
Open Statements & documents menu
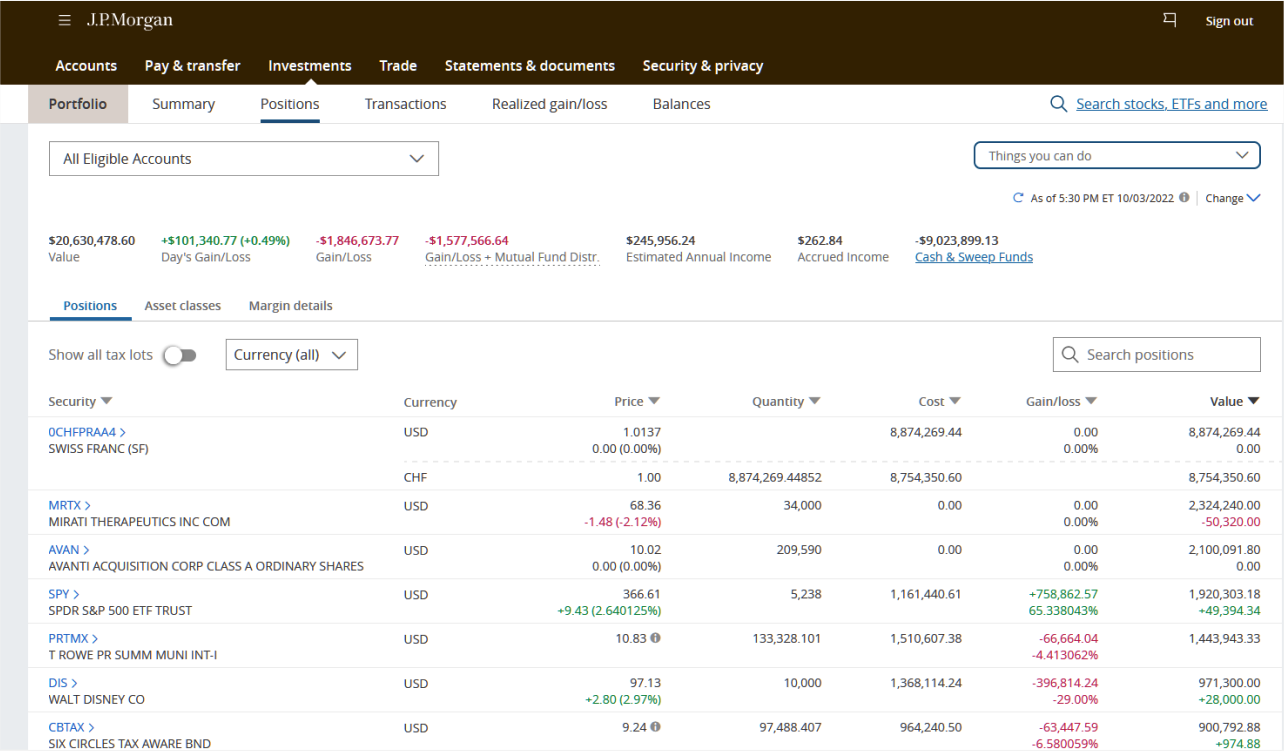click(x=530, y=66)
